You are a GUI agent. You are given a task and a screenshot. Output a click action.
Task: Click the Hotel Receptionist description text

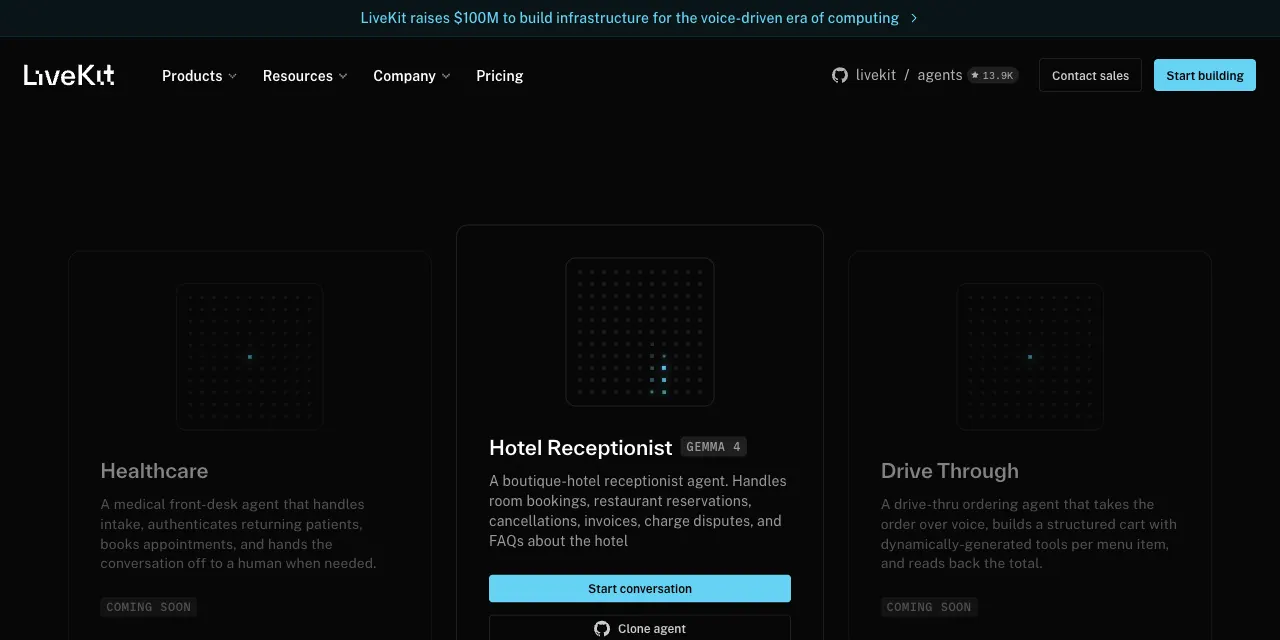638,511
